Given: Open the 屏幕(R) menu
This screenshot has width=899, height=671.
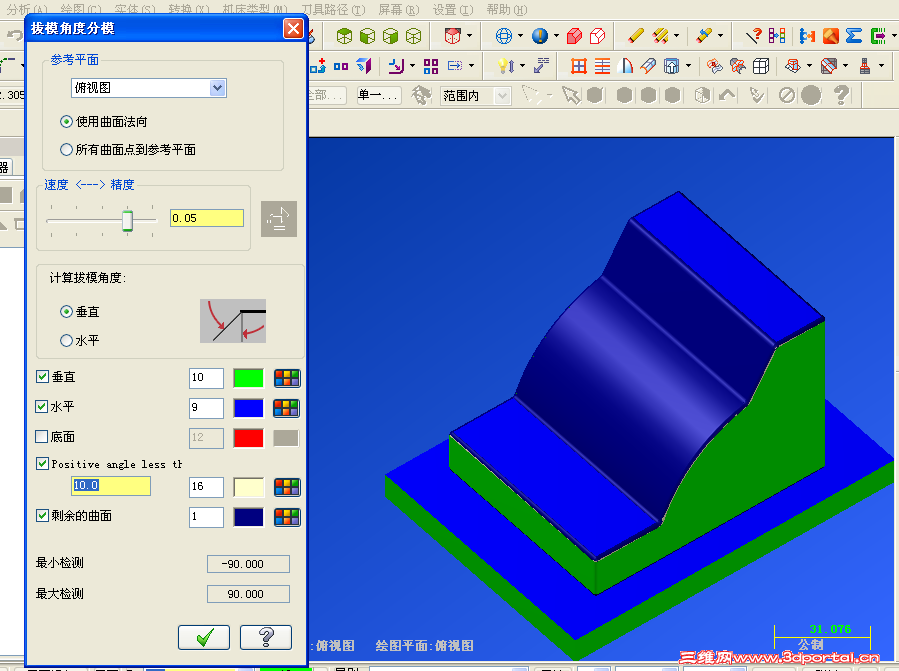Looking at the screenshot, I should tap(399, 10).
